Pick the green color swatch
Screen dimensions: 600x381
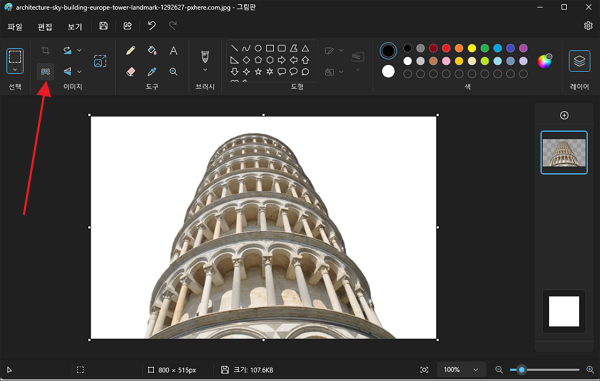(x=484, y=48)
